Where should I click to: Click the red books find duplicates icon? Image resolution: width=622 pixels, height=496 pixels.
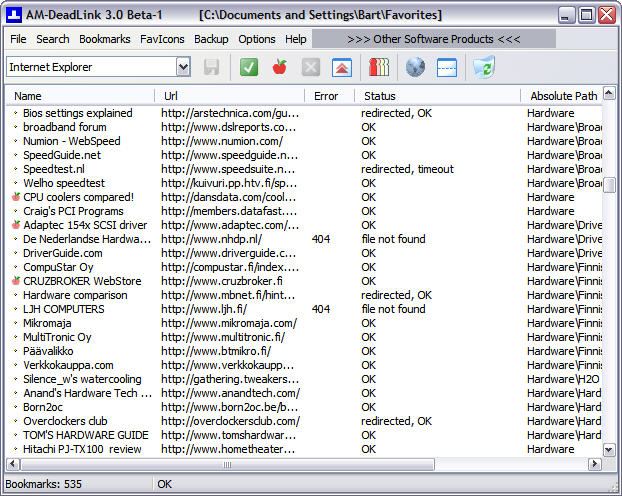[379, 67]
